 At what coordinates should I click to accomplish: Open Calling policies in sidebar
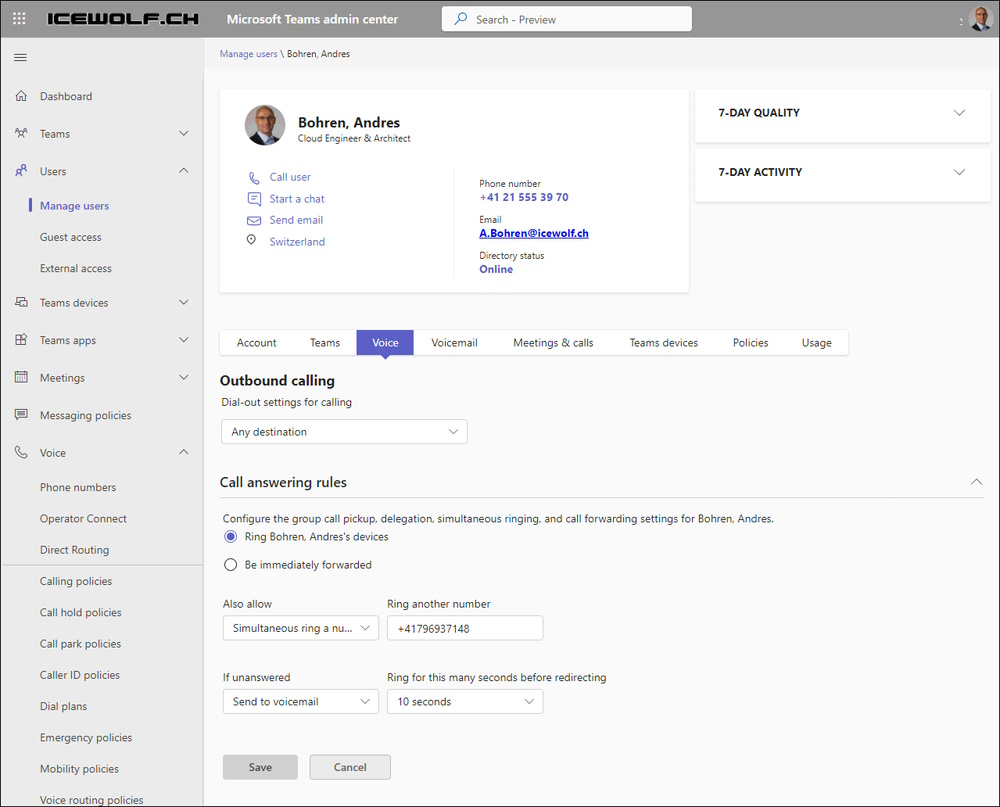[76, 581]
